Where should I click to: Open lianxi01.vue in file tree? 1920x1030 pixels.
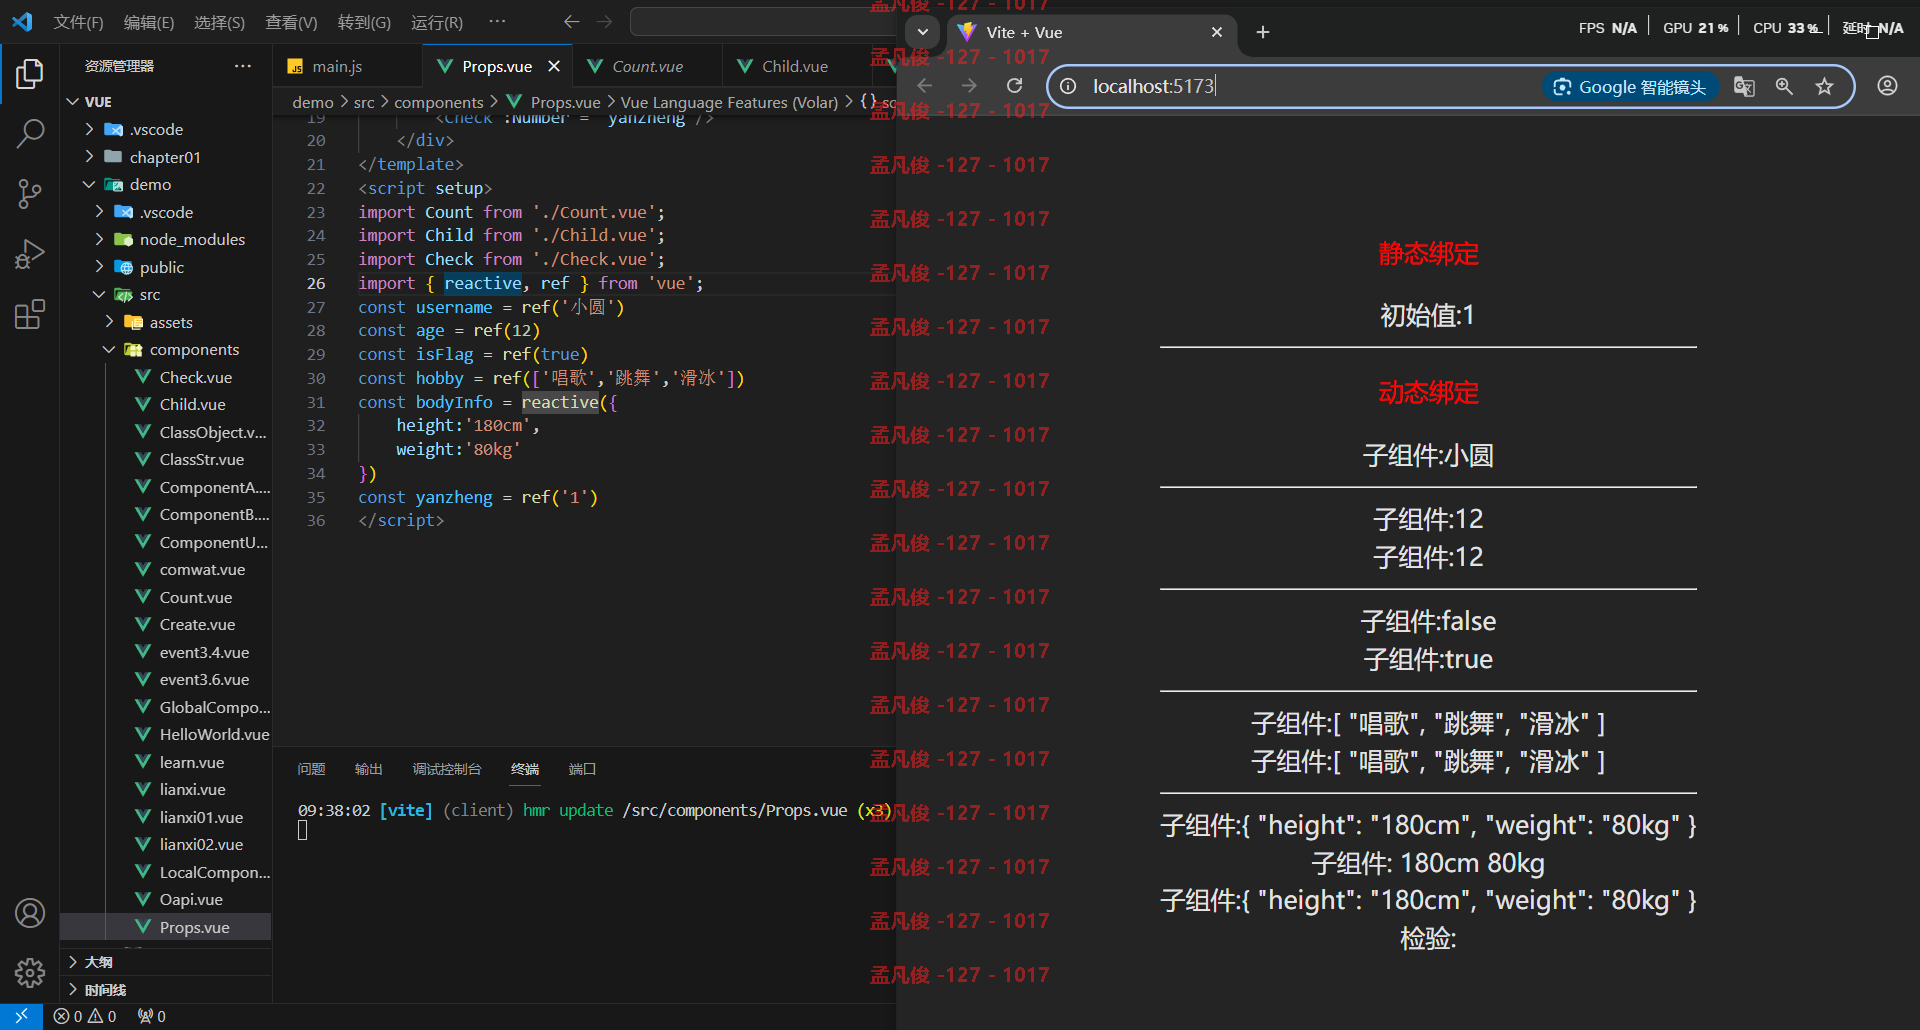click(x=201, y=817)
